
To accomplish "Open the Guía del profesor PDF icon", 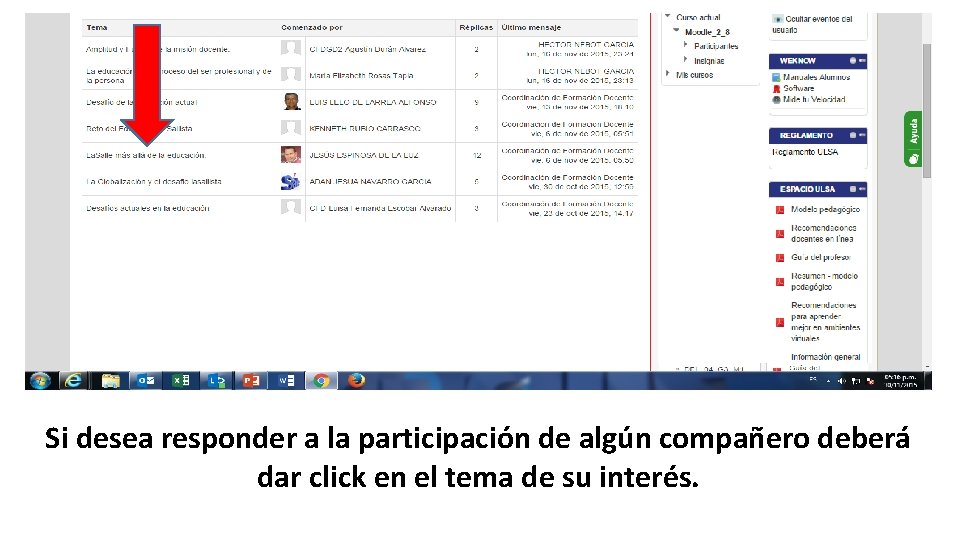I will point(780,258).
